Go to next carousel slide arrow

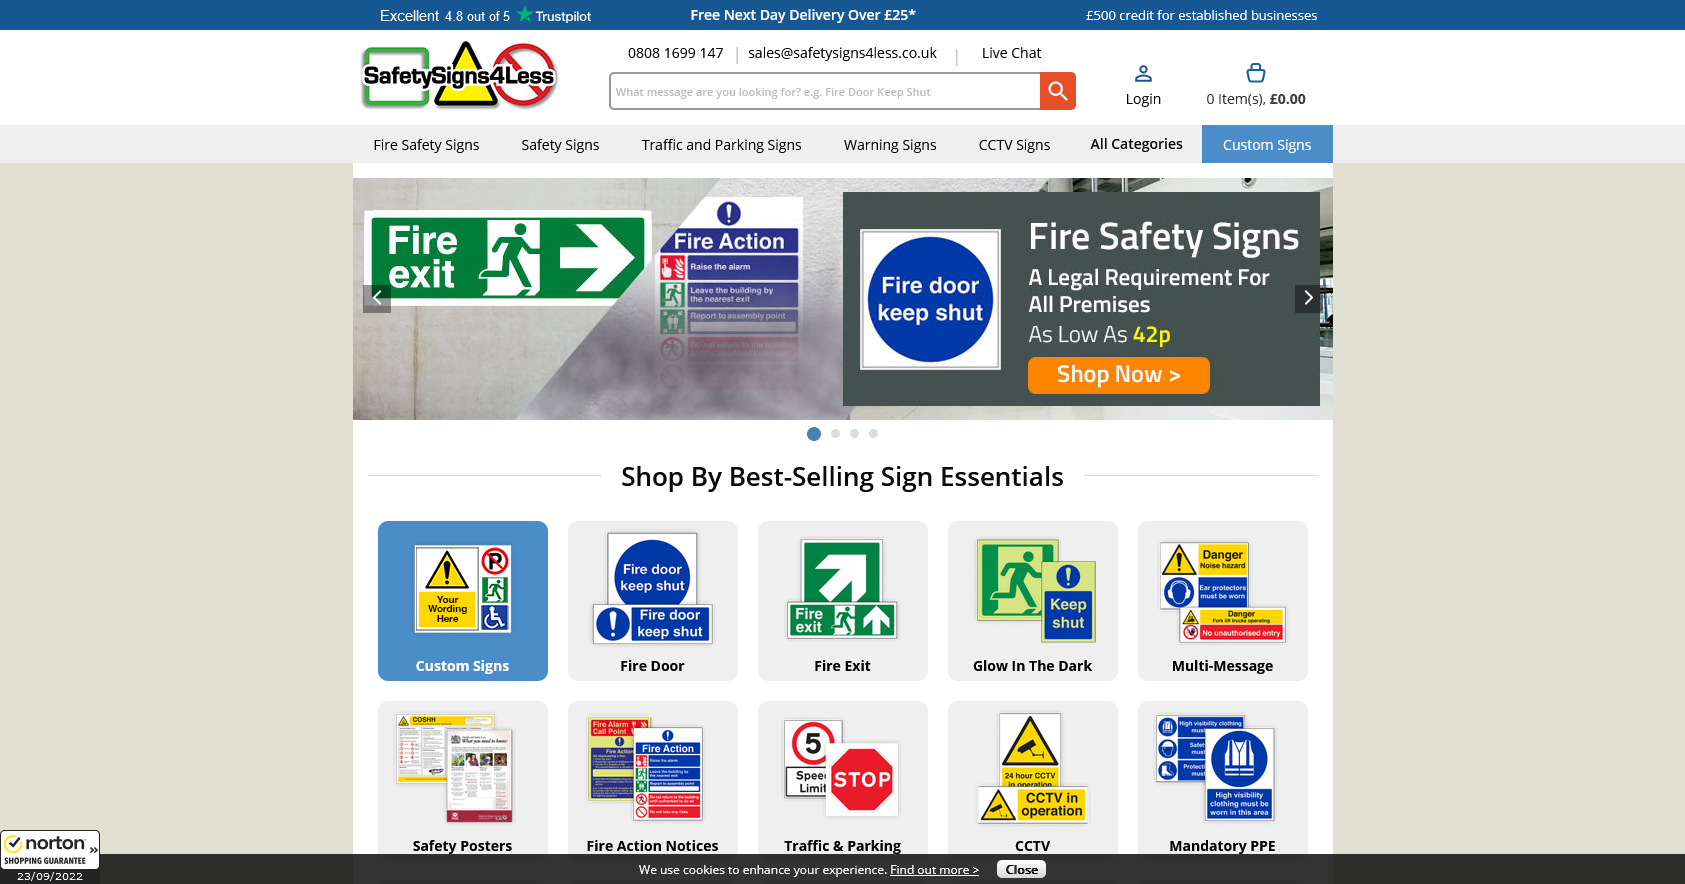pos(1308,298)
